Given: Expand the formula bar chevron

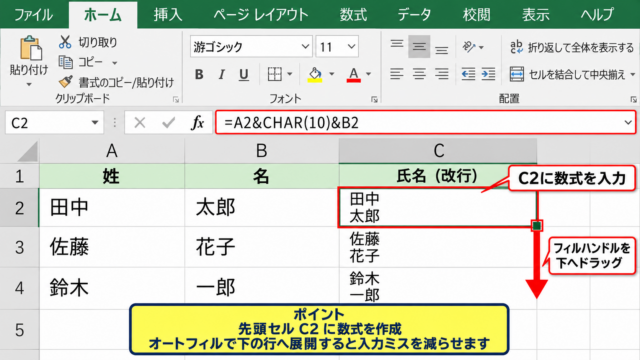Looking at the screenshot, I should 628,122.
